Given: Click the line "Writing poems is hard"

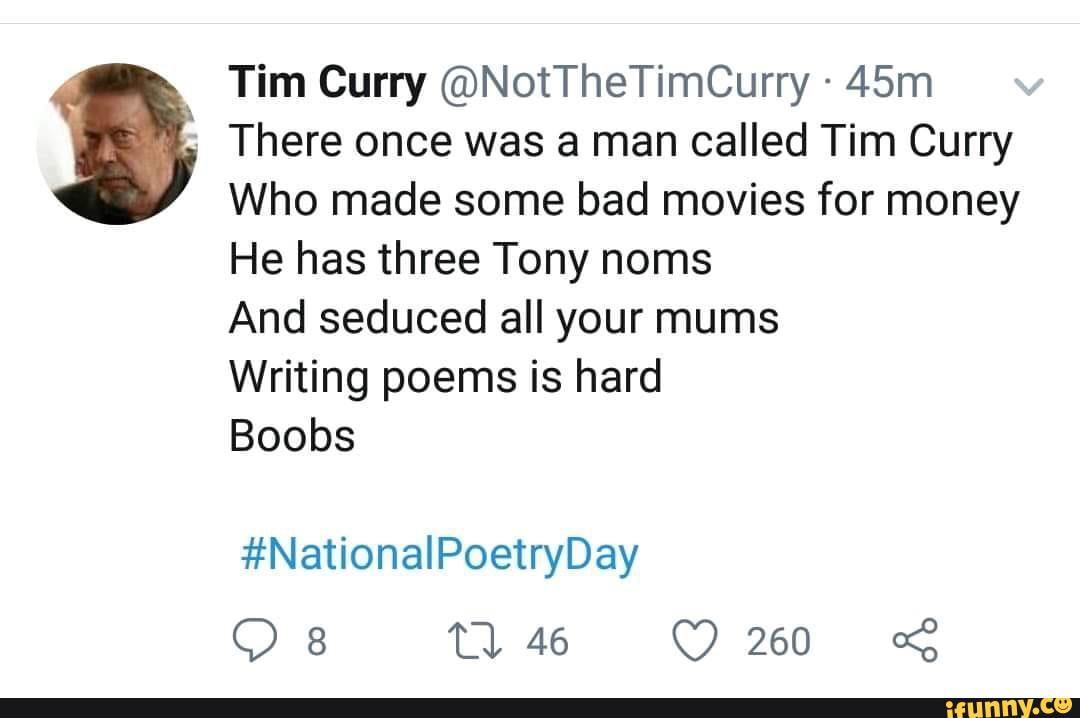Looking at the screenshot, I should (445, 377).
